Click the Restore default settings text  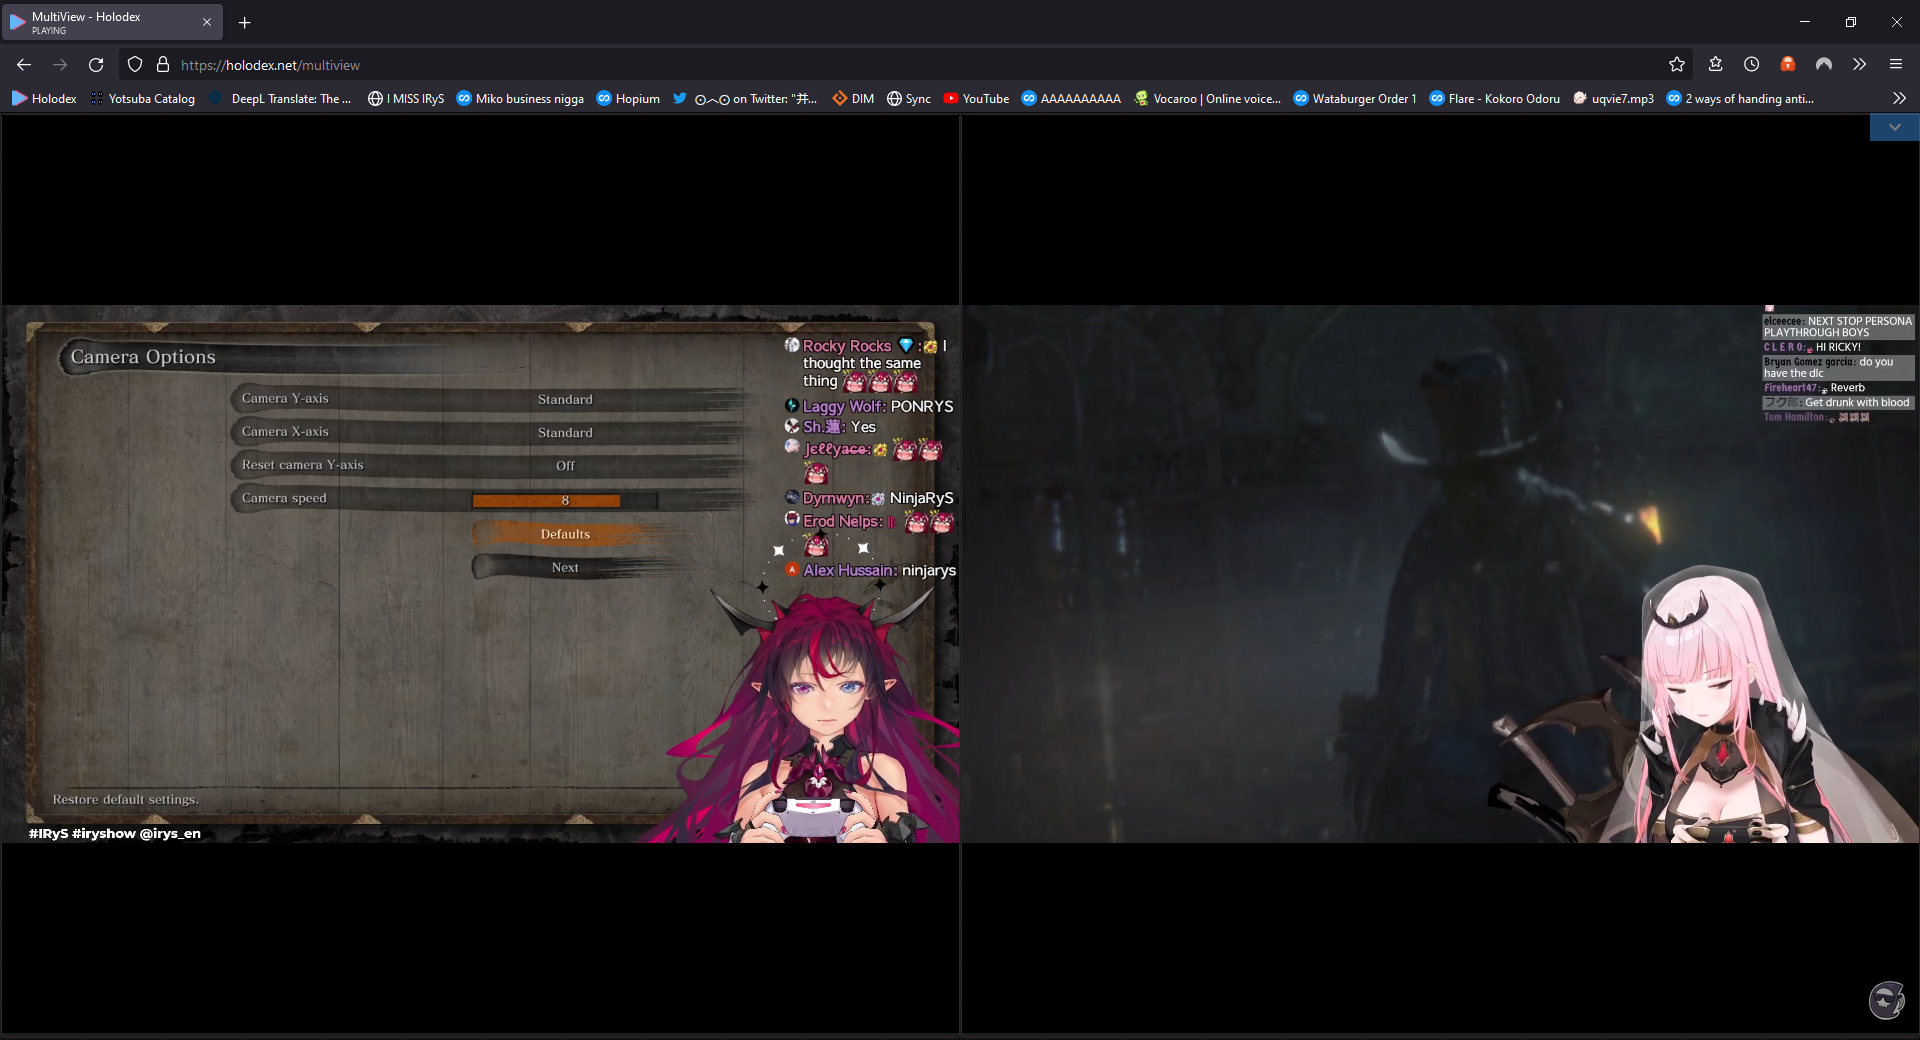click(x=126, y=799)
